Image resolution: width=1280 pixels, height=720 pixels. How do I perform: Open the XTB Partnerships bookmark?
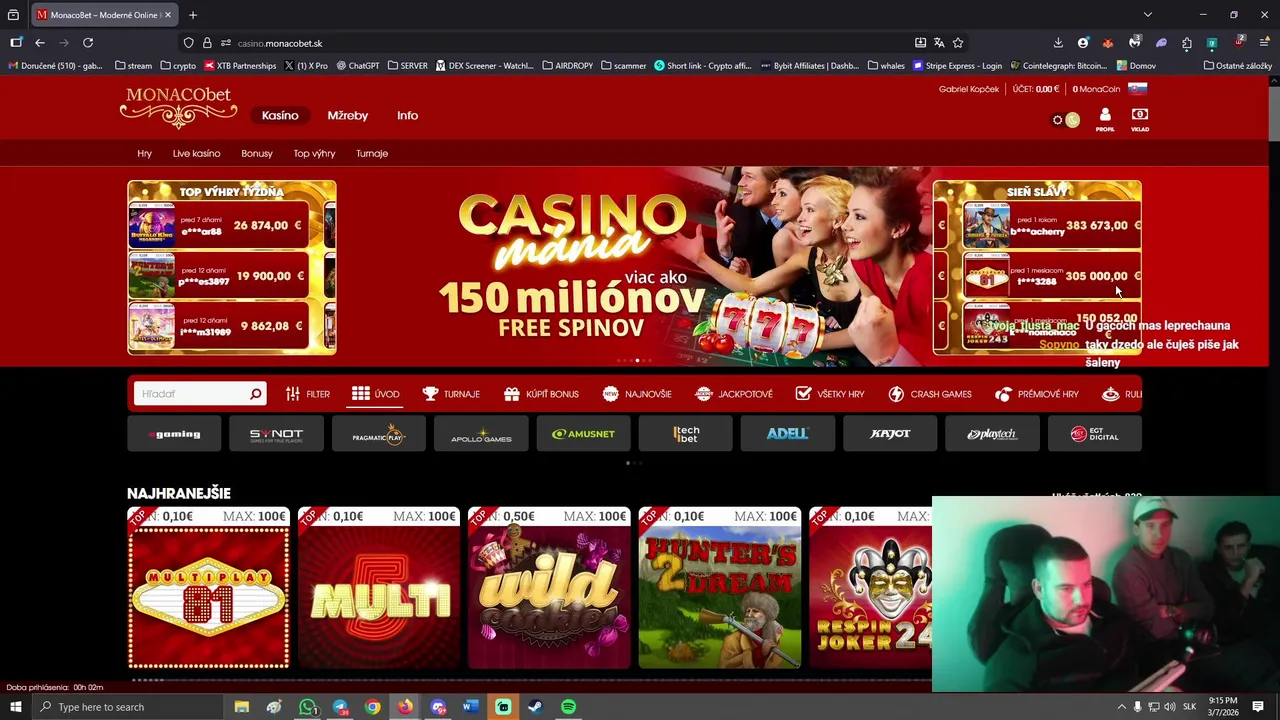pyautogui.click(x=240, y=66)
